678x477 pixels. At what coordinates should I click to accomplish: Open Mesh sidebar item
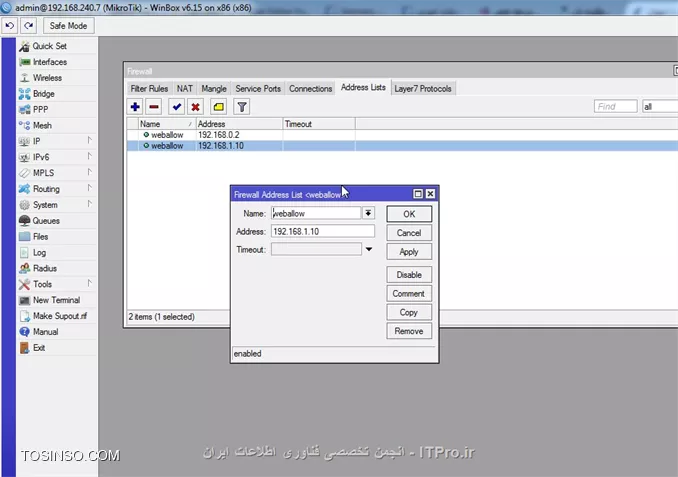pos(57,125)
